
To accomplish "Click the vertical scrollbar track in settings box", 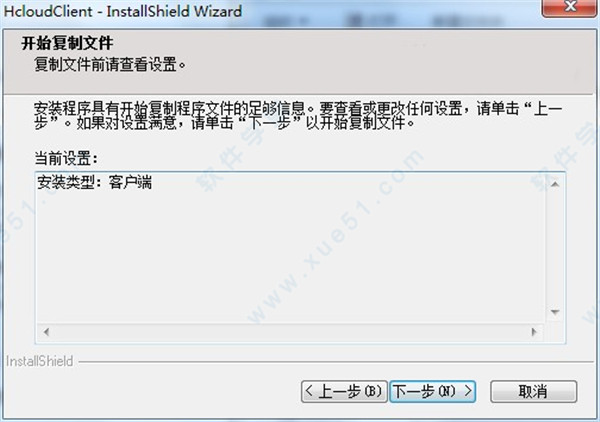I will (555, 249).
